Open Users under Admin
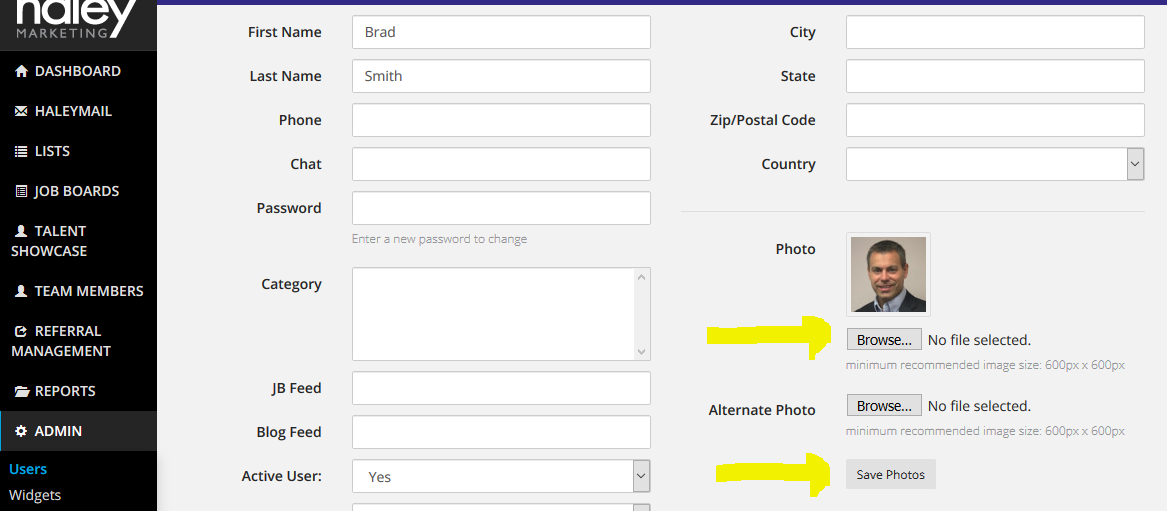Viewport: 1167px width, 511px height. point(28,469)
